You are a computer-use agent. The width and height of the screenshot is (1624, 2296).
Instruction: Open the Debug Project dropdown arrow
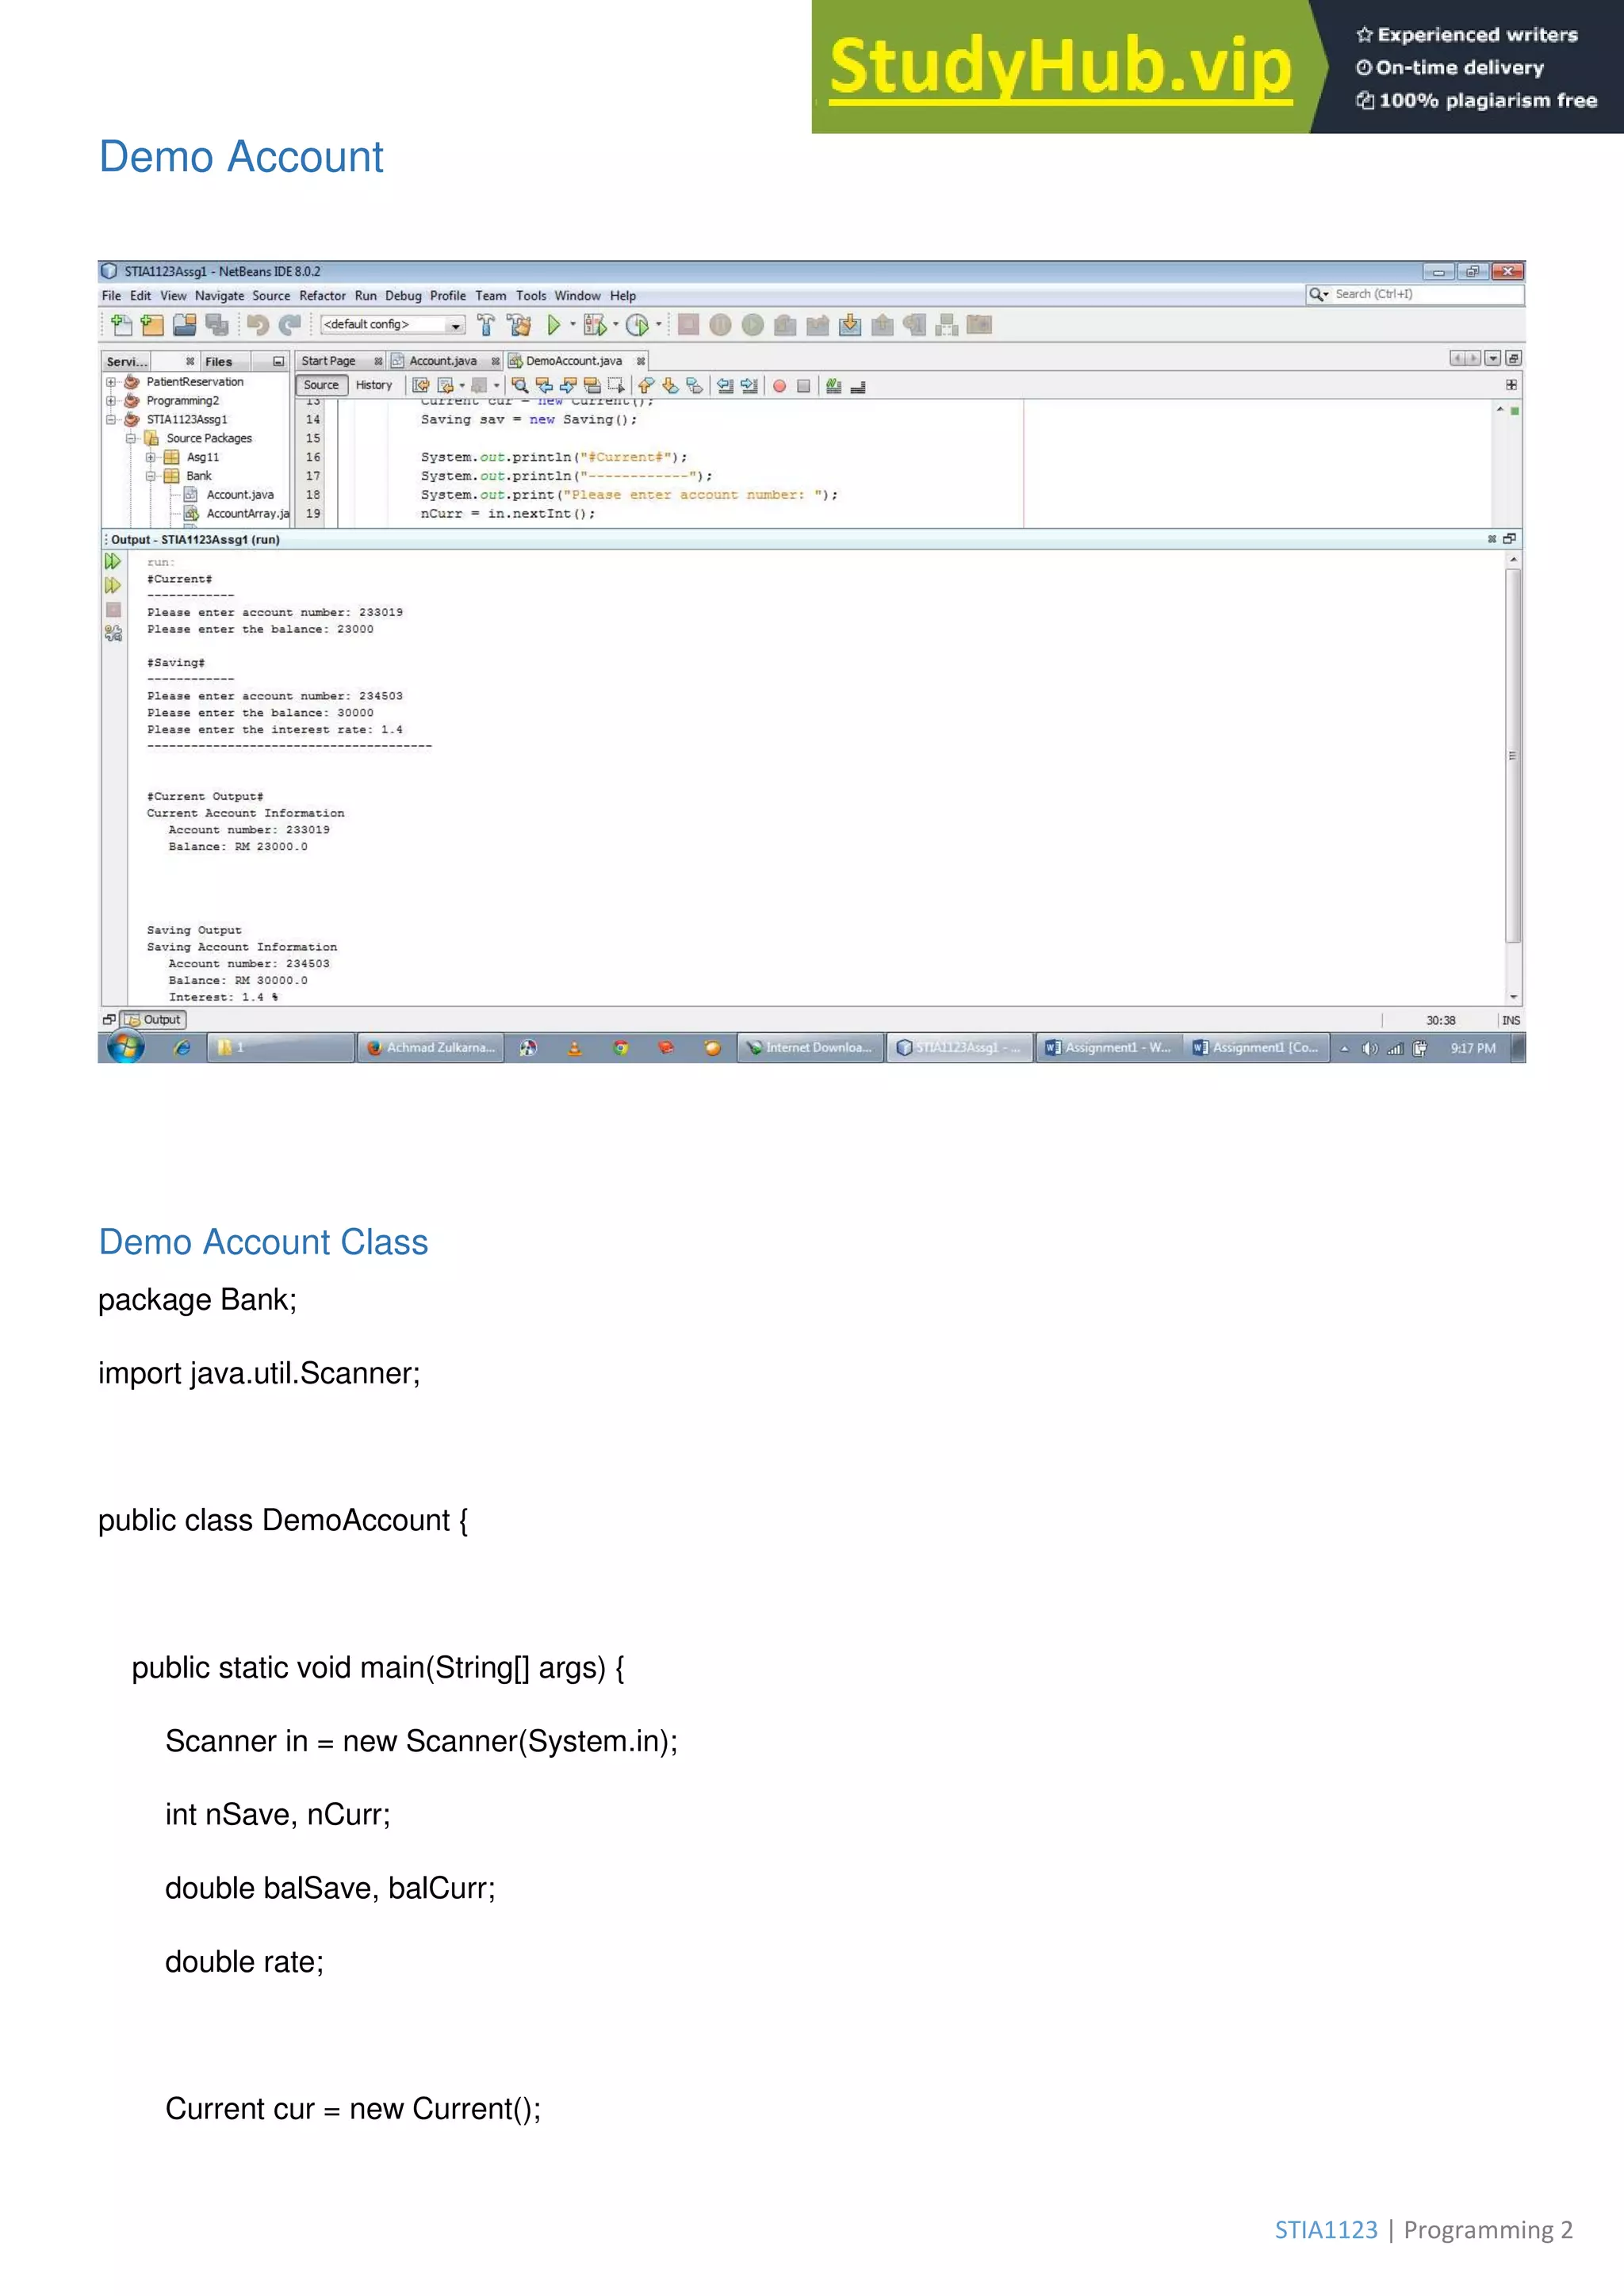(x=615, y=324)
